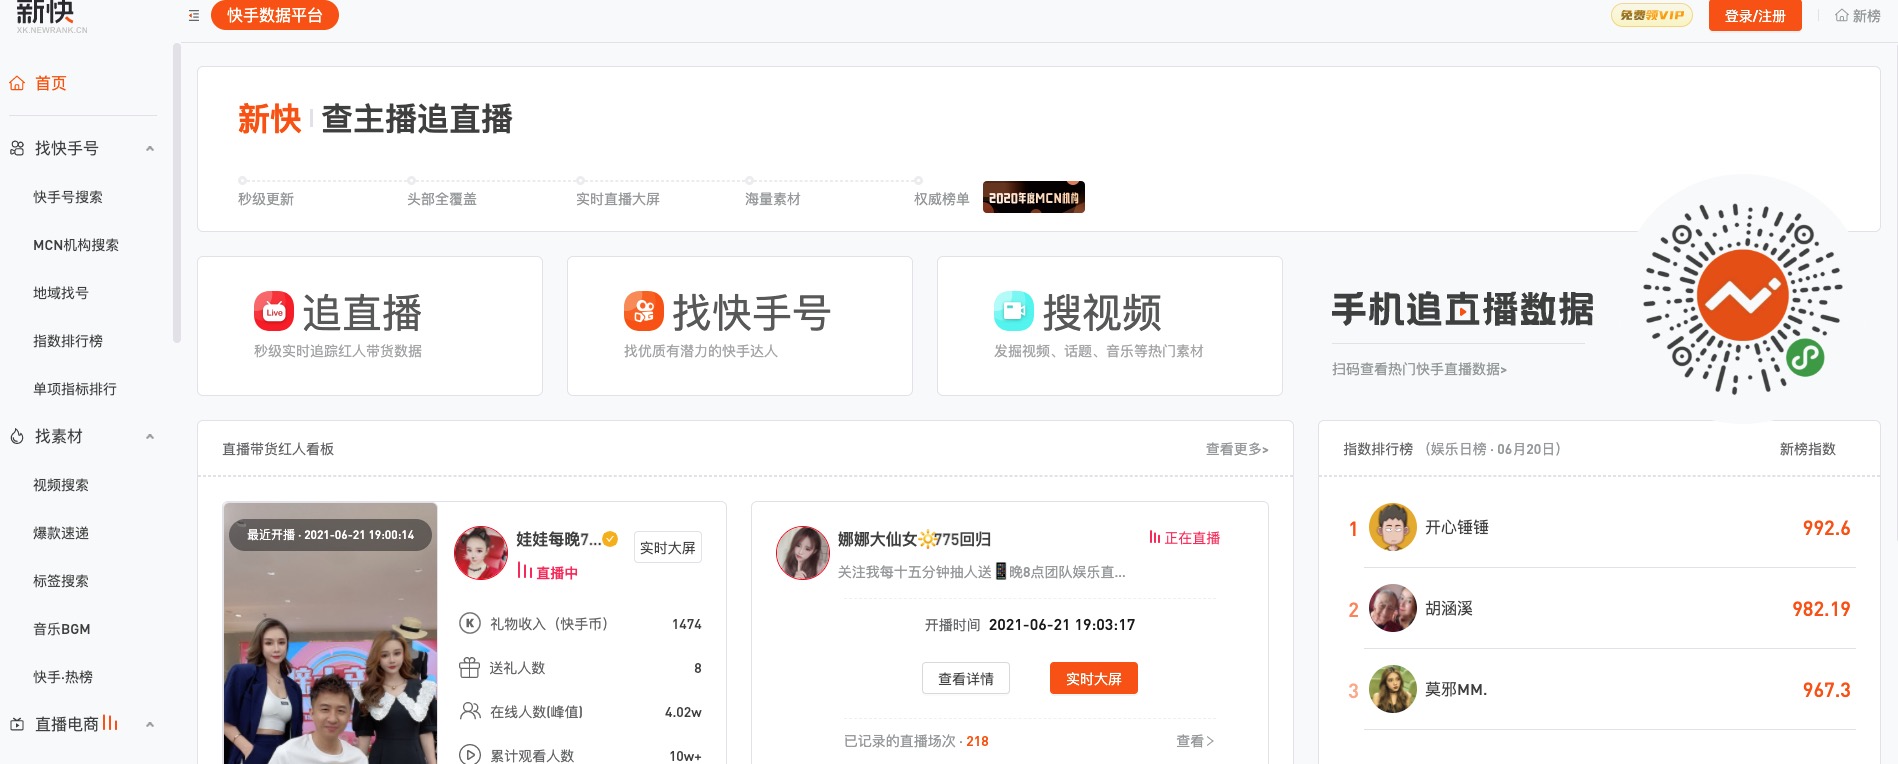1898x764 pixels.
Task: Click the 登录/注册 button
Action: (x=1755, y=16)
